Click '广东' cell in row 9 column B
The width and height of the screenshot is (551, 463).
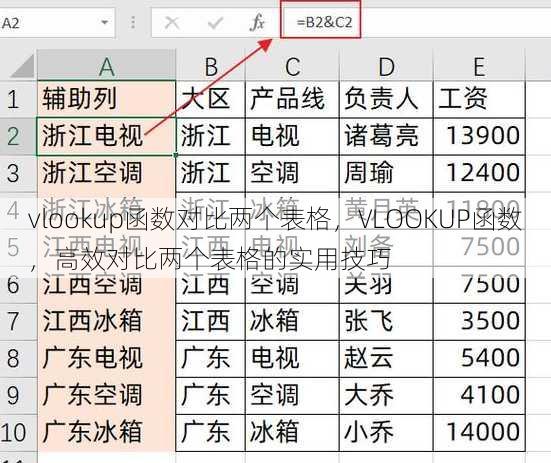[210, 396]
